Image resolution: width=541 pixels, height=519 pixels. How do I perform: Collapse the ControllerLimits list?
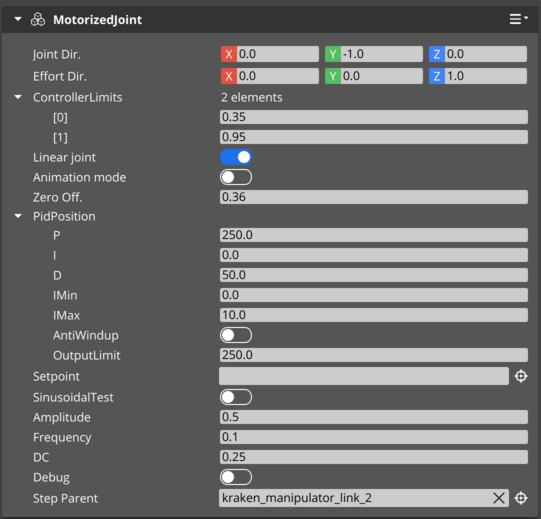tap(18, 97)
